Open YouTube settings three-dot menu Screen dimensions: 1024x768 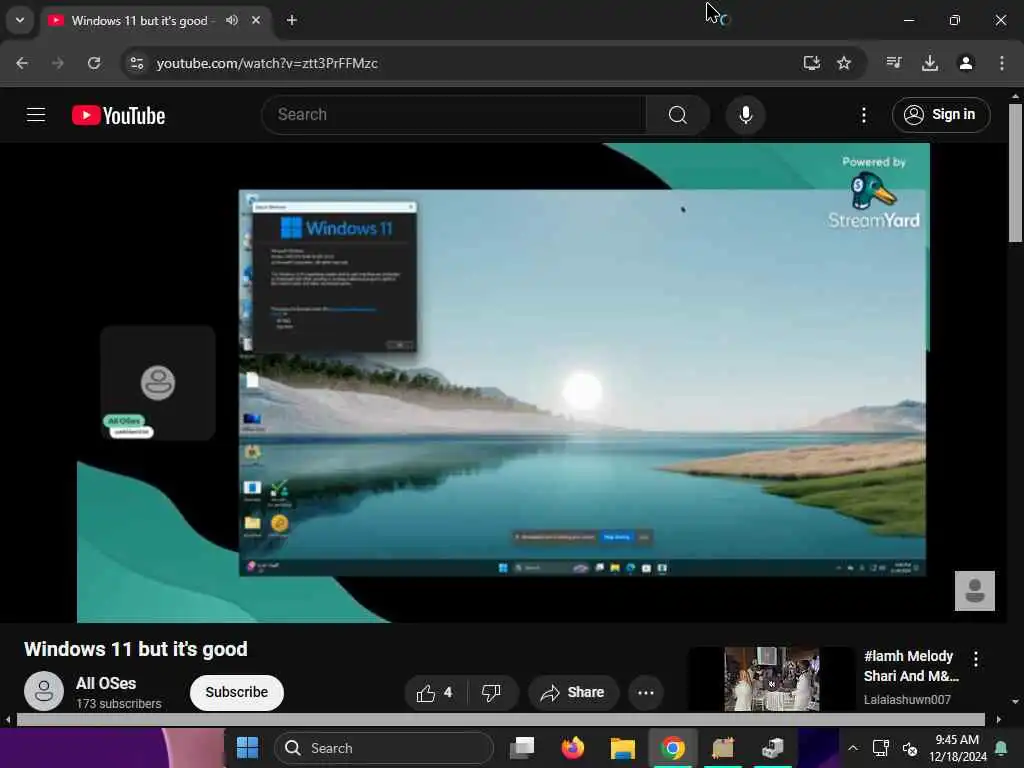[x=863, y=116]
